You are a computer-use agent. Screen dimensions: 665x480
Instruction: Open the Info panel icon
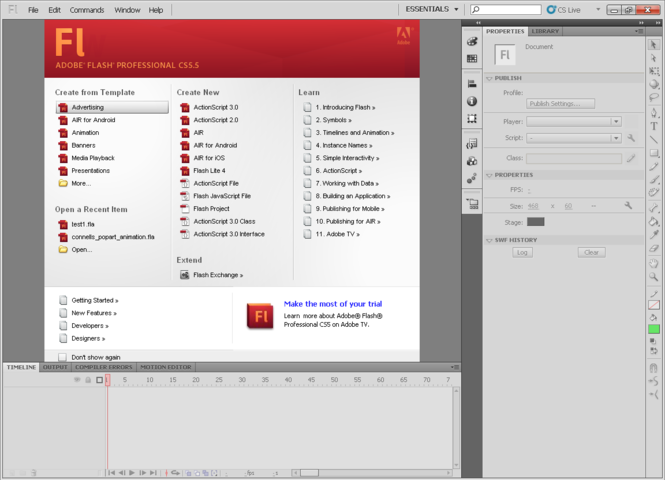point(472,101)
